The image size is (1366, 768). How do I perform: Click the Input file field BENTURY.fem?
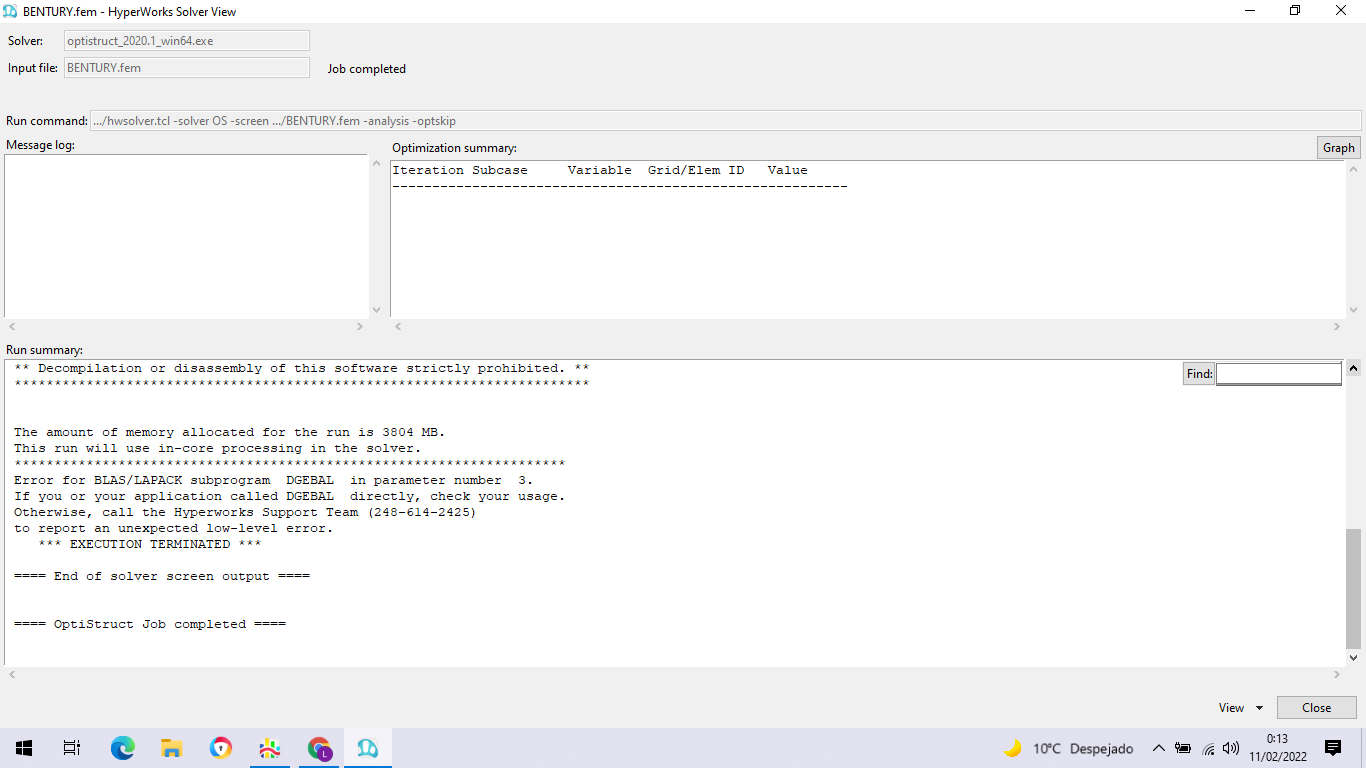187,68
